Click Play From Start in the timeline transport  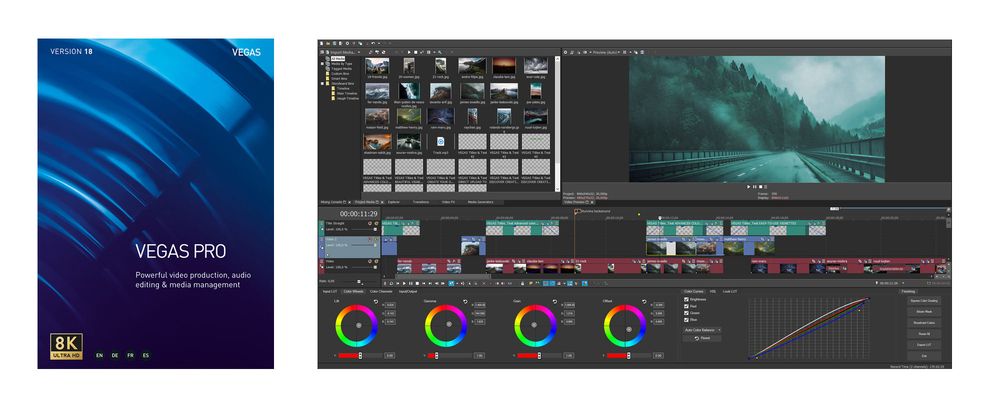[x=397, y=283]
